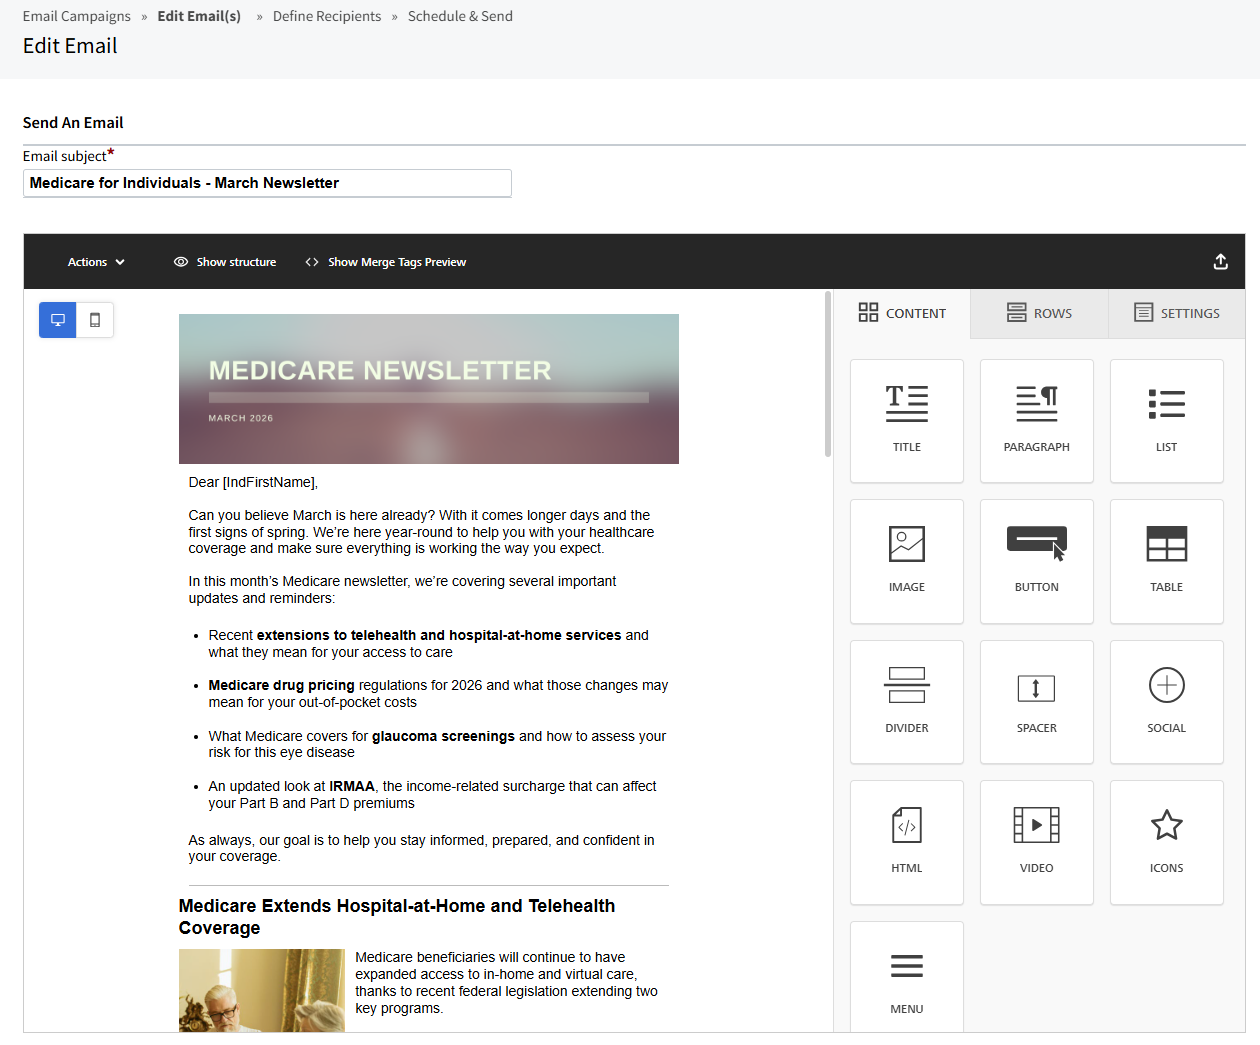Switch to mobile preview mode
Screen dimensions: 1260x1045
click(x=95, y=320)
